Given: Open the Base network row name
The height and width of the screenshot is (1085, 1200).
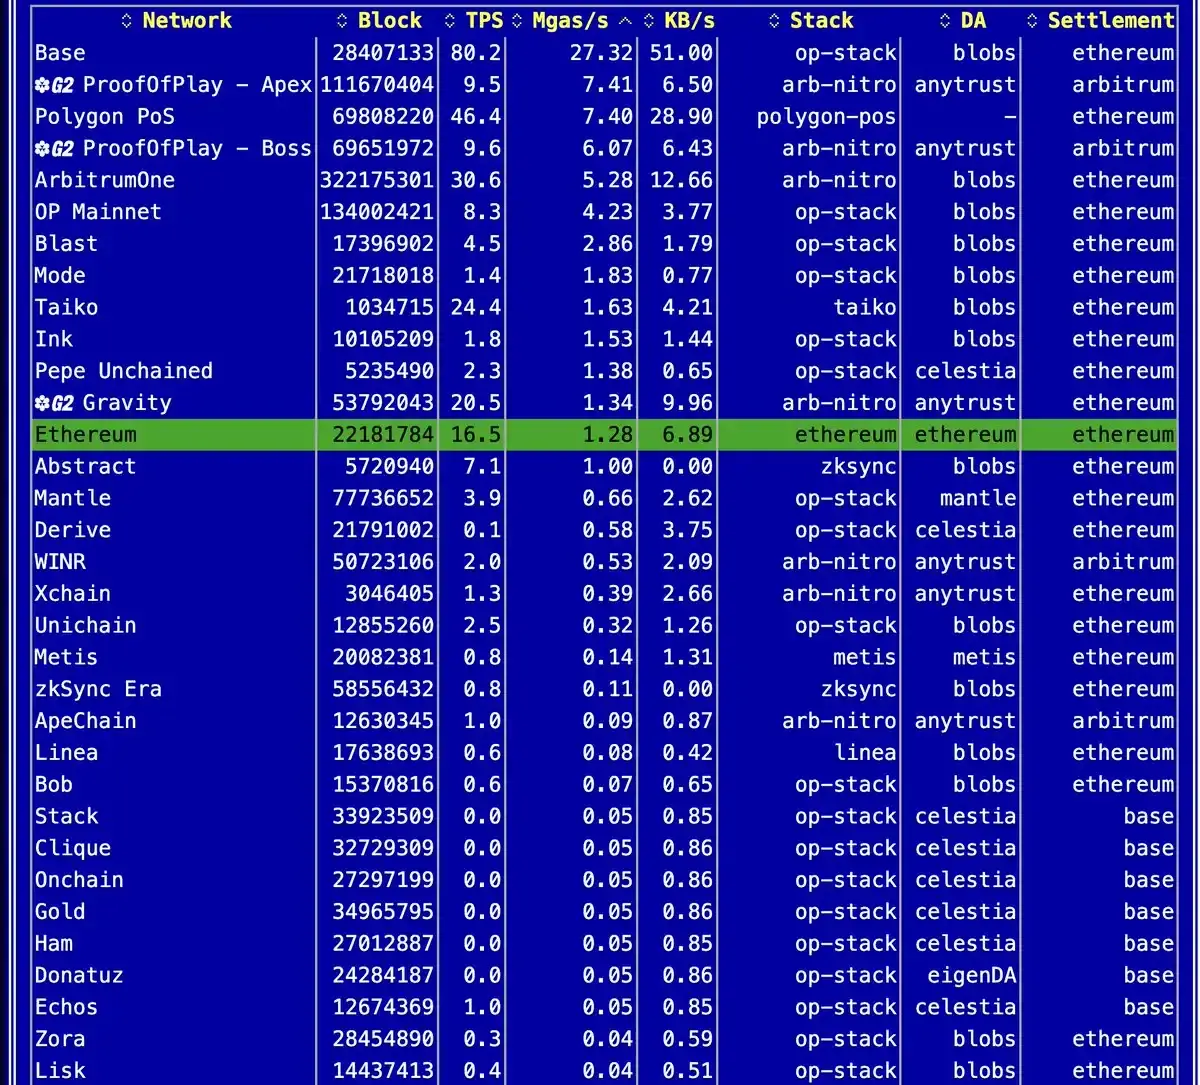Looking at the screenshot, I should (60, 53).
